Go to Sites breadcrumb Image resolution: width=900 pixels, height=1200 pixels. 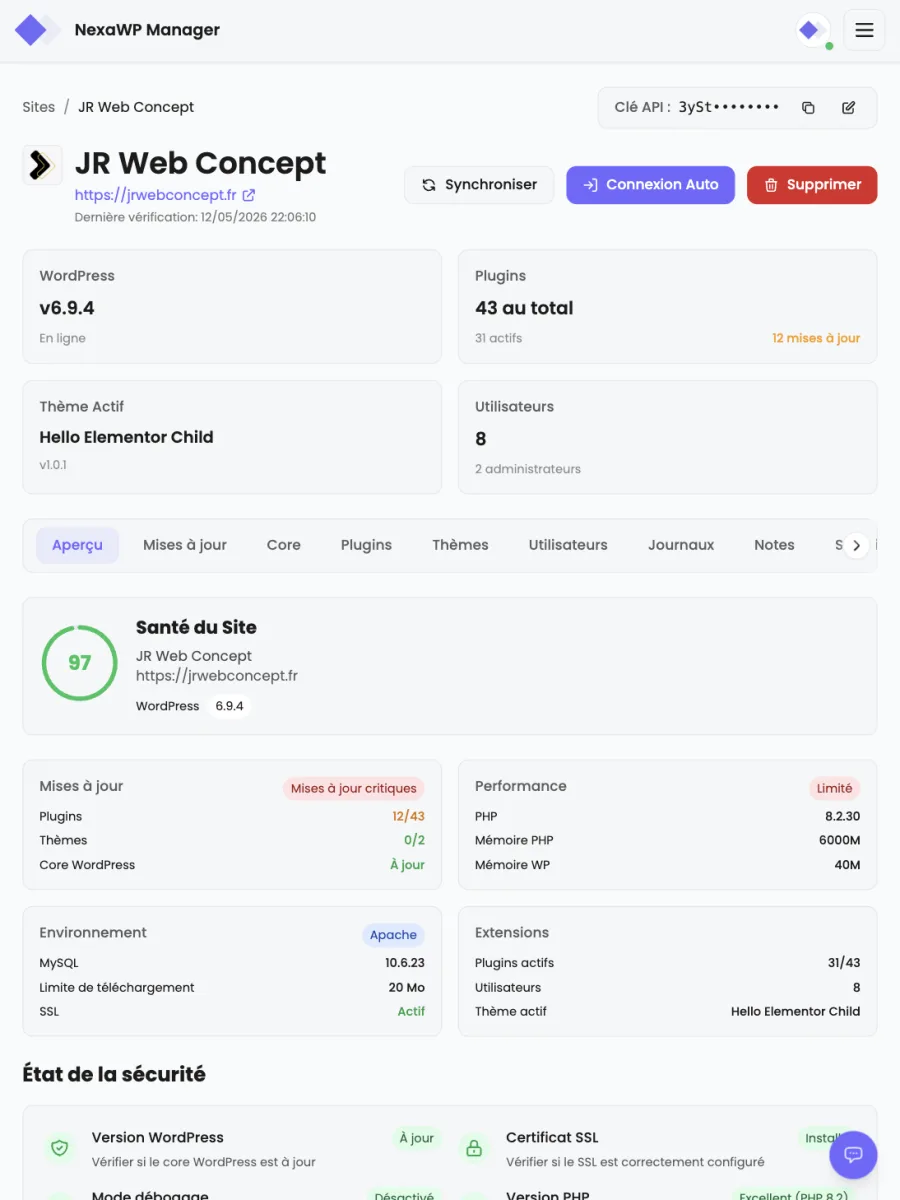point(39,107)
